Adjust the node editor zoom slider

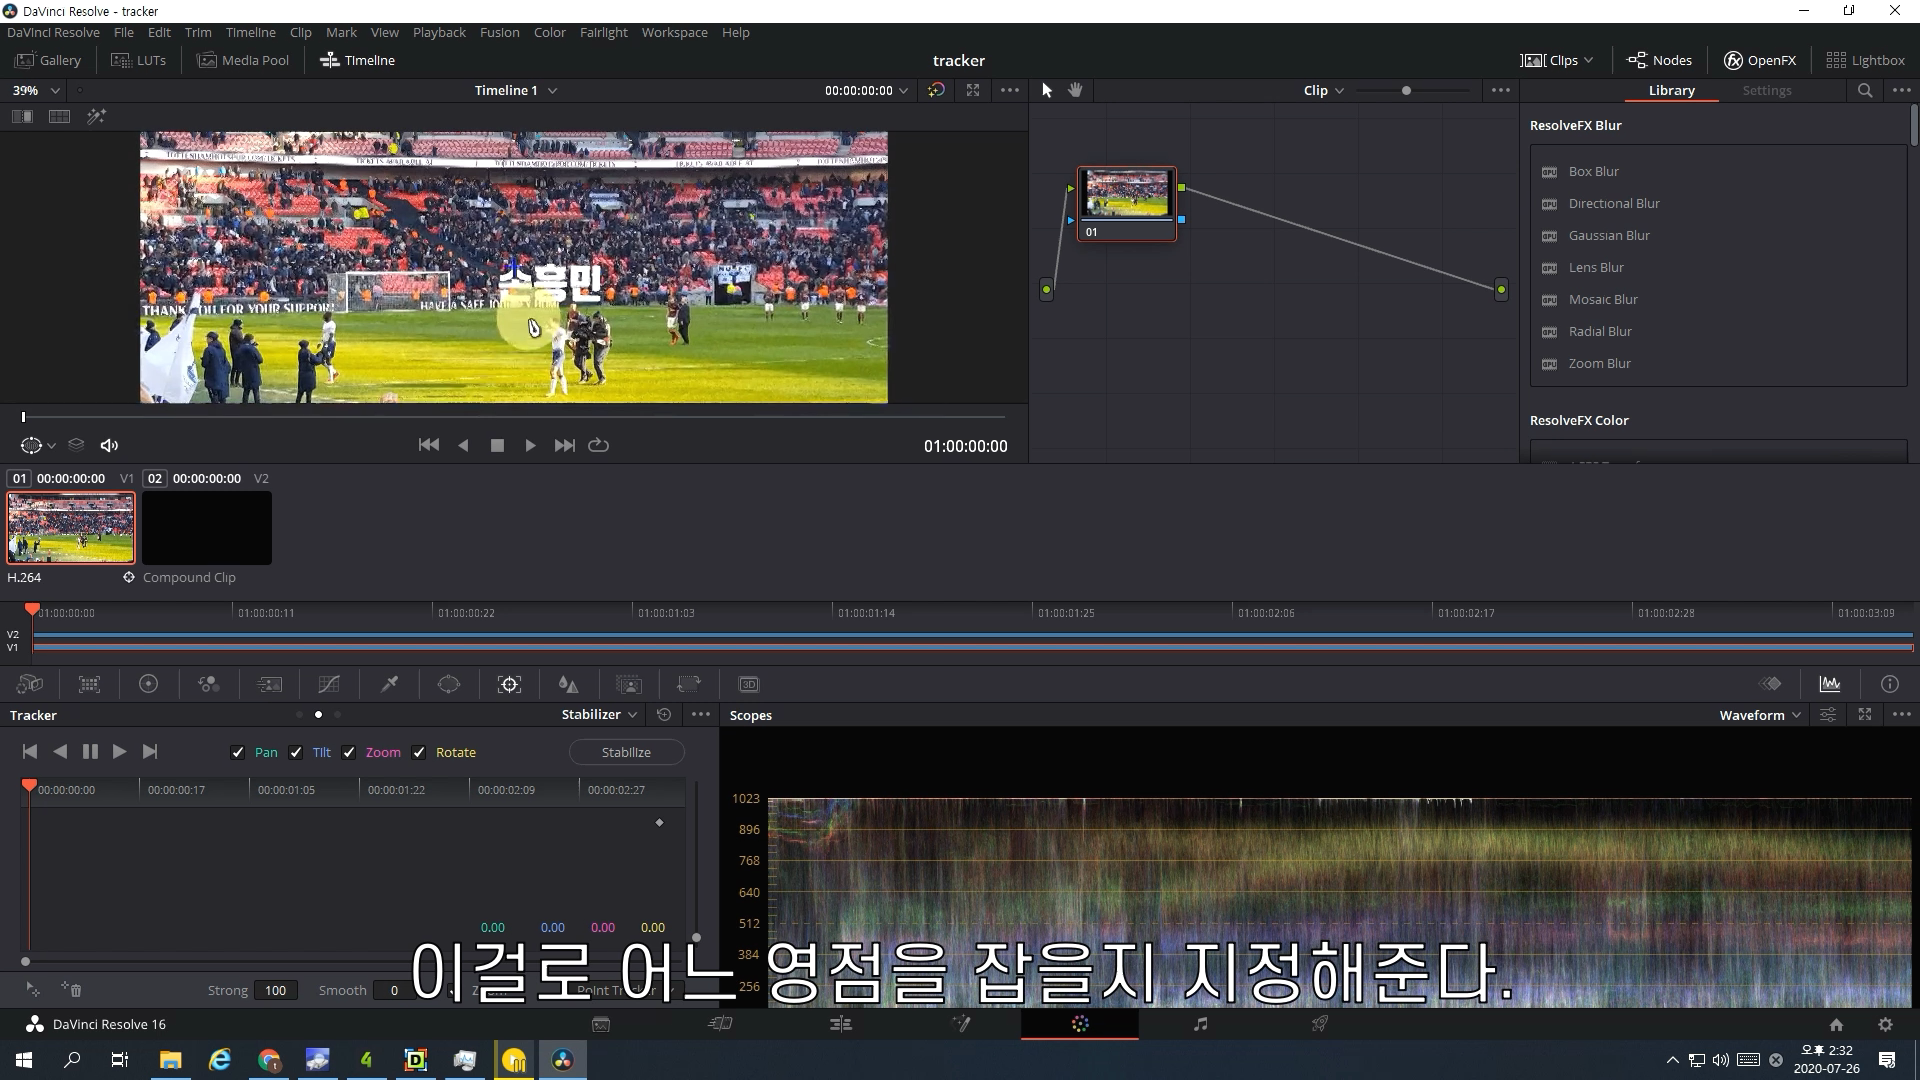click(x=1406, y=90)
